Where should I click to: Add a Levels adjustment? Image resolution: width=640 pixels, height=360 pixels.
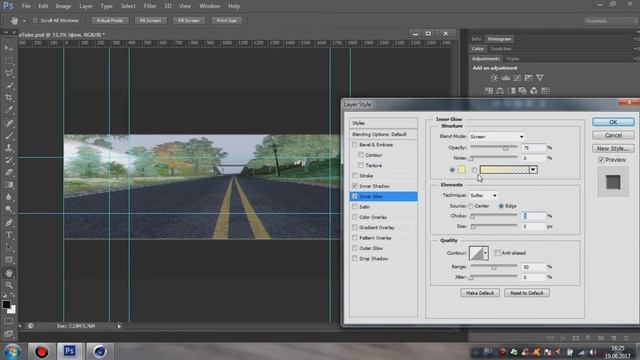point(506,78)
